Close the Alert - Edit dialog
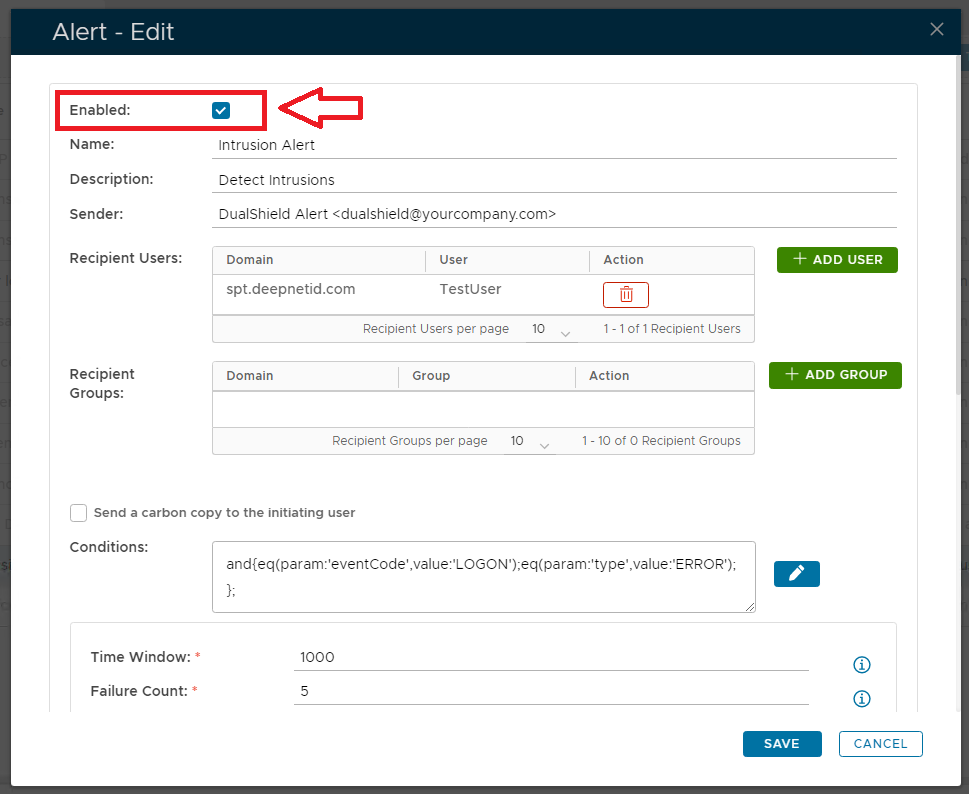 (x=936, y=29)
